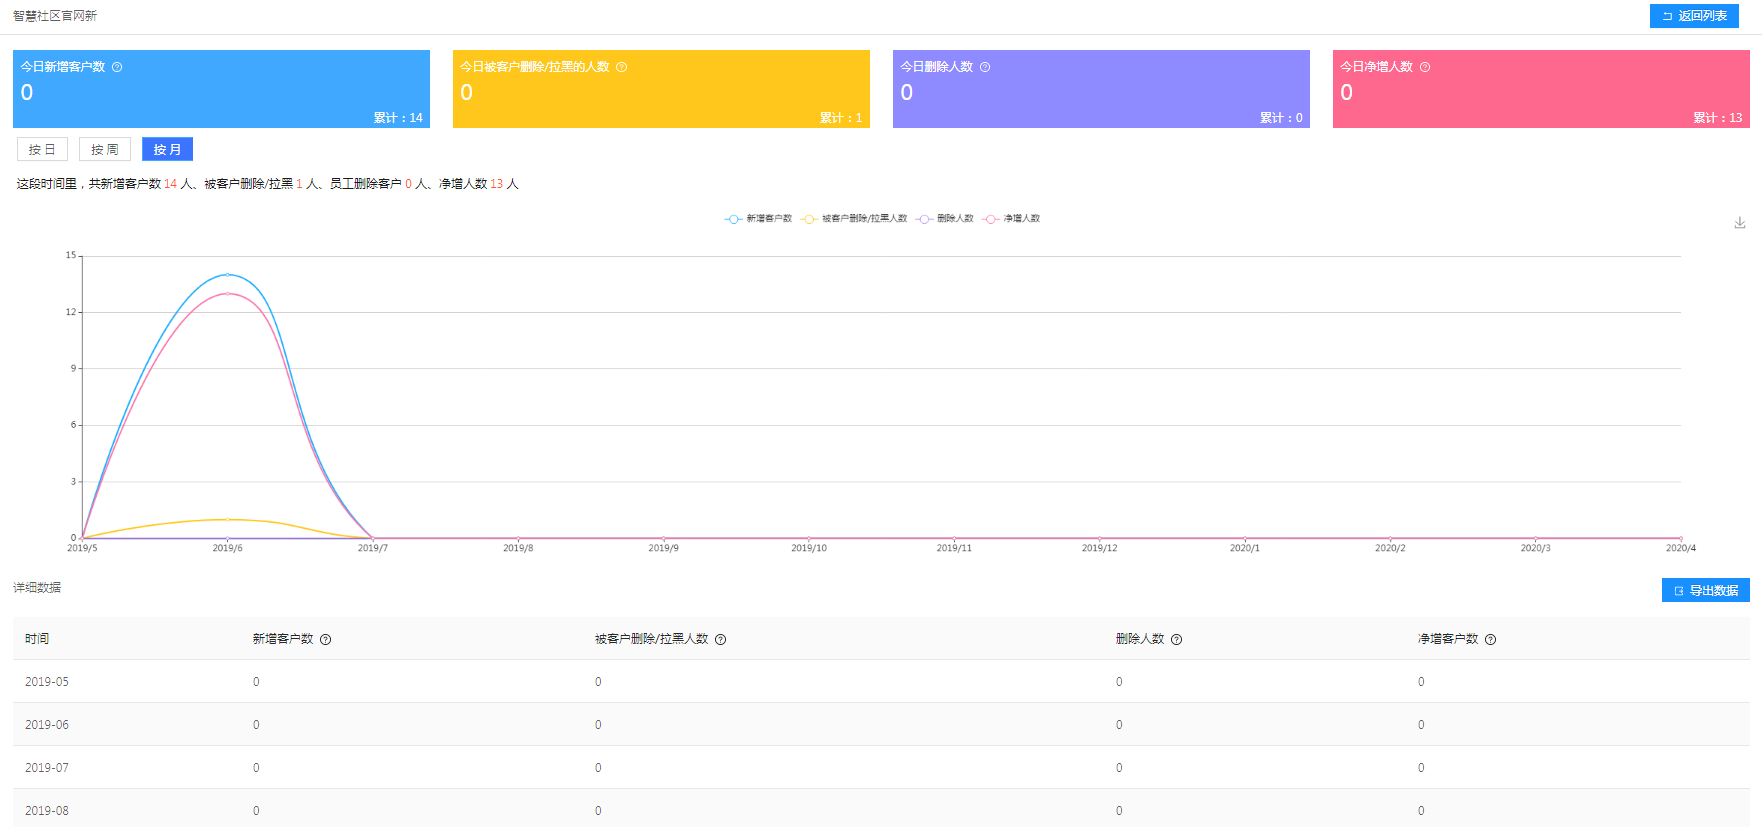The image size is (1762, 827).
Task: Switch chart to 按周 view
Action: [x=105, y=149]
